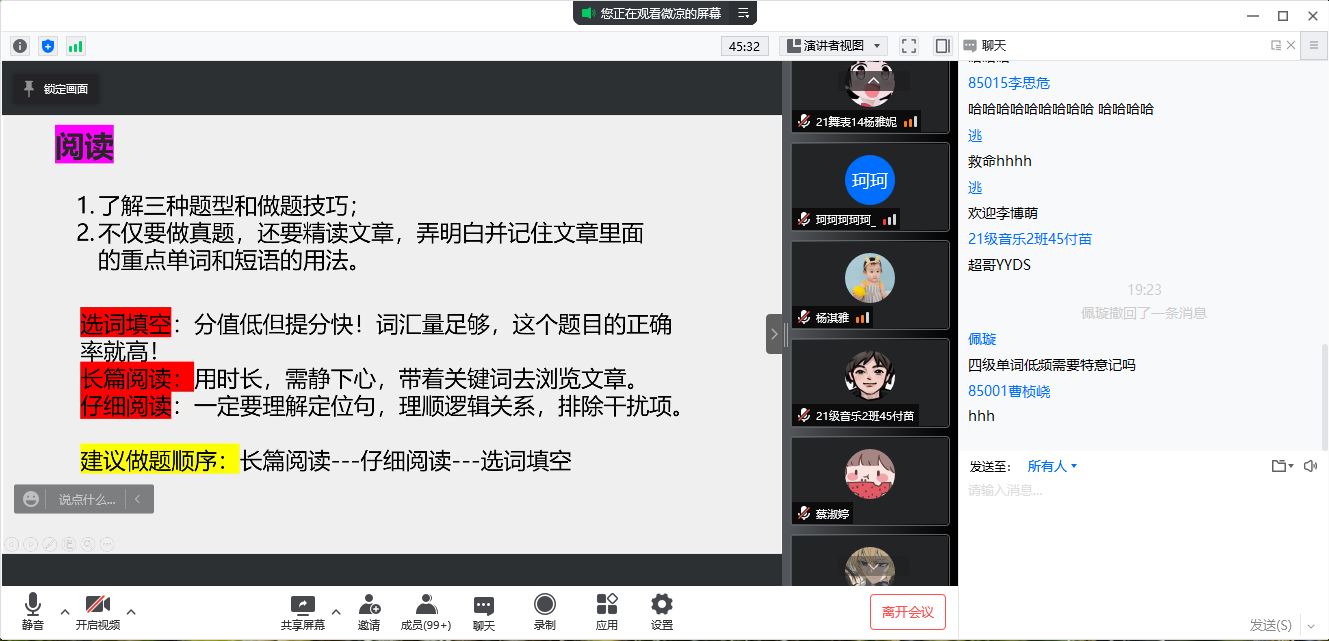This screenshot has width=1329, height=641.
Task: Open the 邀请 invite icon
Action: pyautogui.click(x=369, y=612)
